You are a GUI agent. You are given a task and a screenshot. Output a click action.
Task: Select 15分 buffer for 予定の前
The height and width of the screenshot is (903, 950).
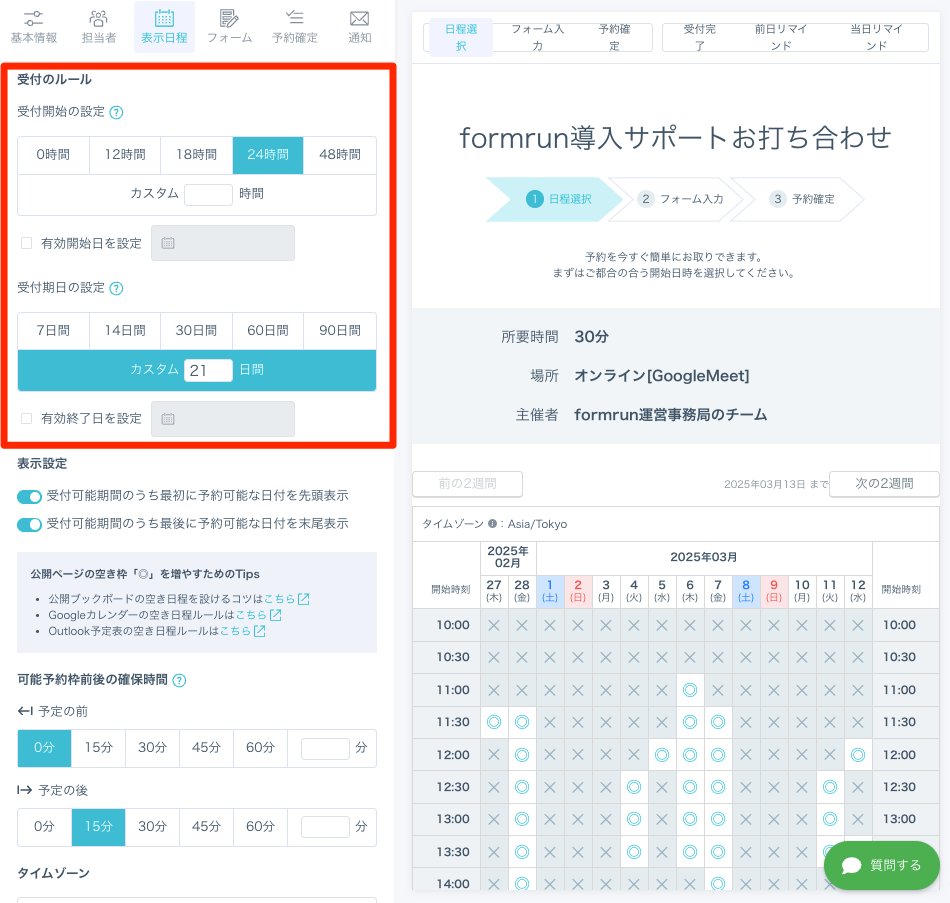98,748
